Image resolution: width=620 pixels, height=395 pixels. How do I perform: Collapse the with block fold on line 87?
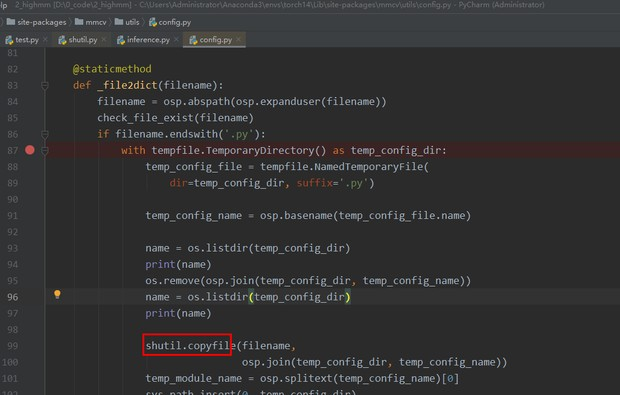coord(45,151)
